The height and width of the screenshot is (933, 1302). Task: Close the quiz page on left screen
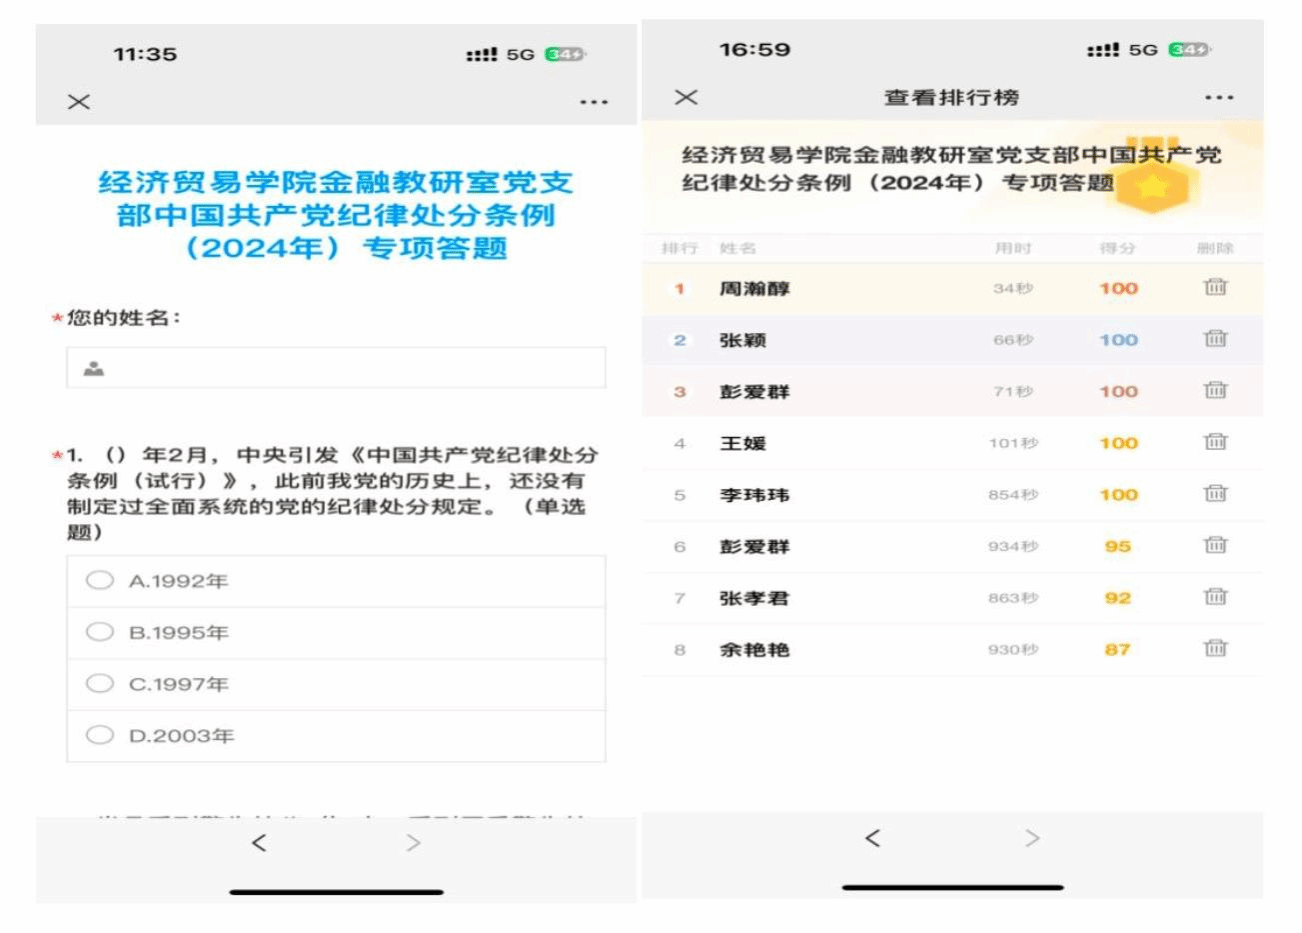(x=79, y=101)
